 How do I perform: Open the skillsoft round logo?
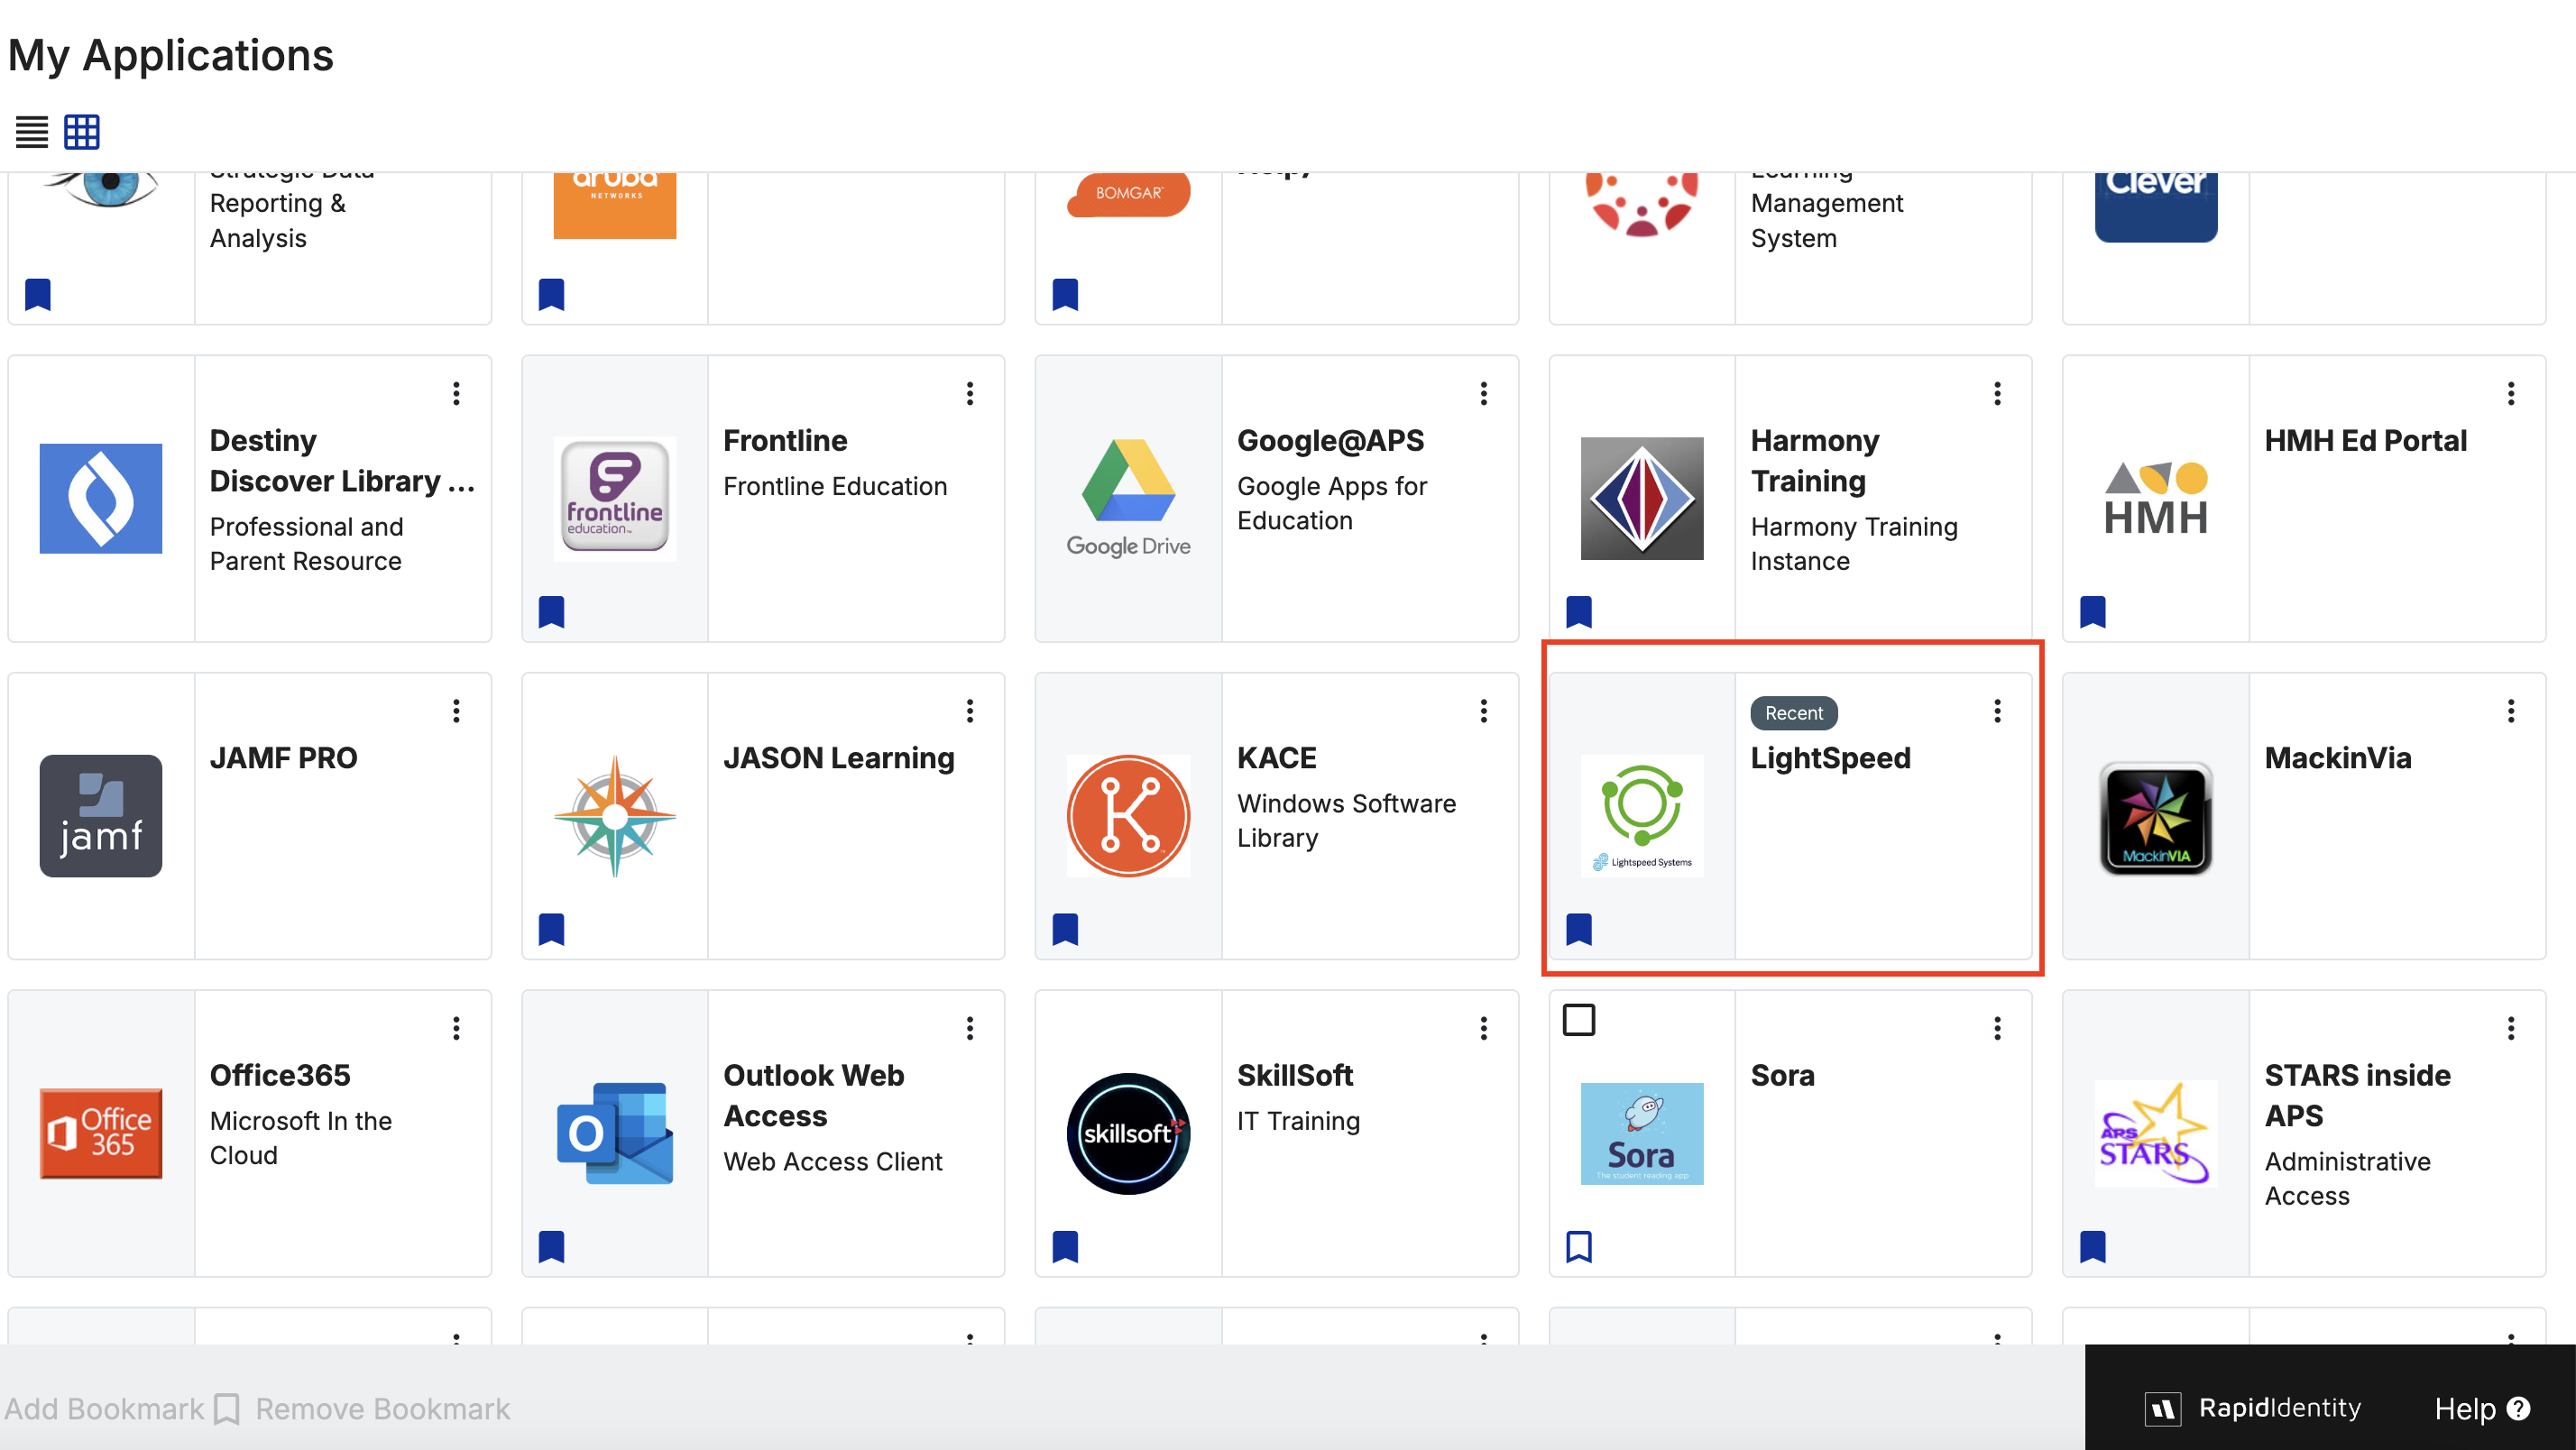coord(1128,1133)
